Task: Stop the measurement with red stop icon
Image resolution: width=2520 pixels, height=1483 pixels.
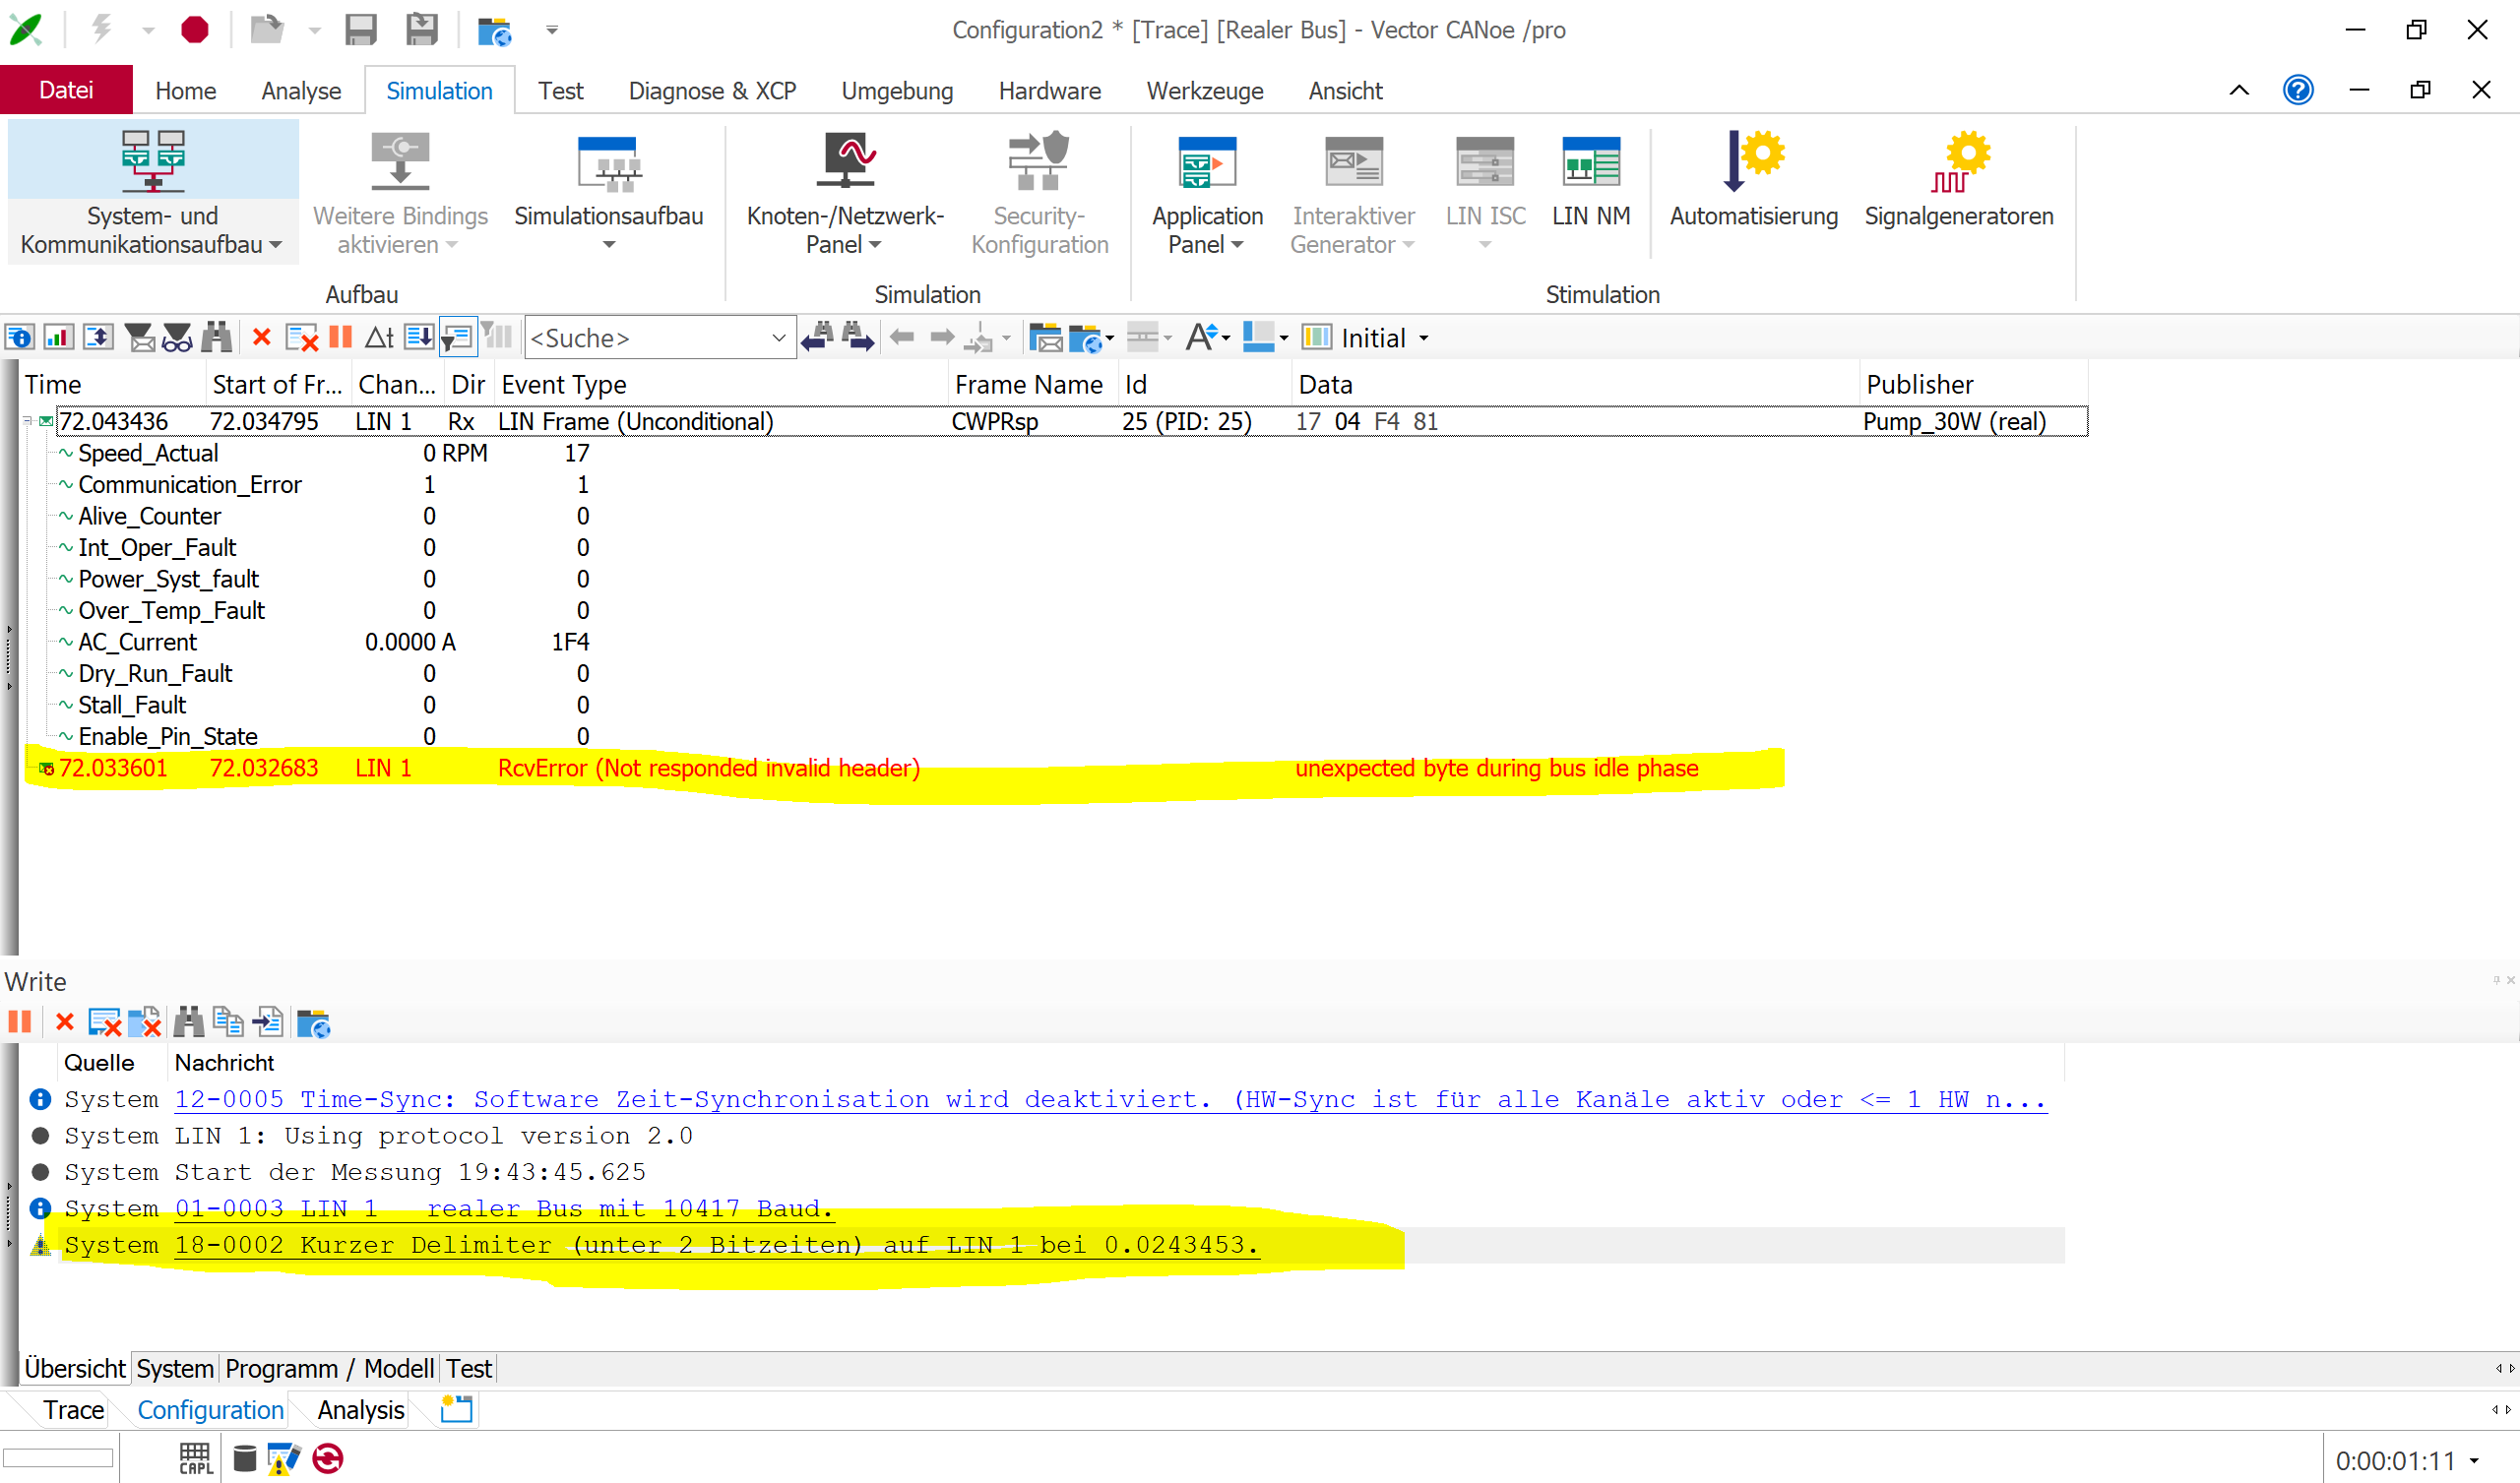Action: coord(194,30)
